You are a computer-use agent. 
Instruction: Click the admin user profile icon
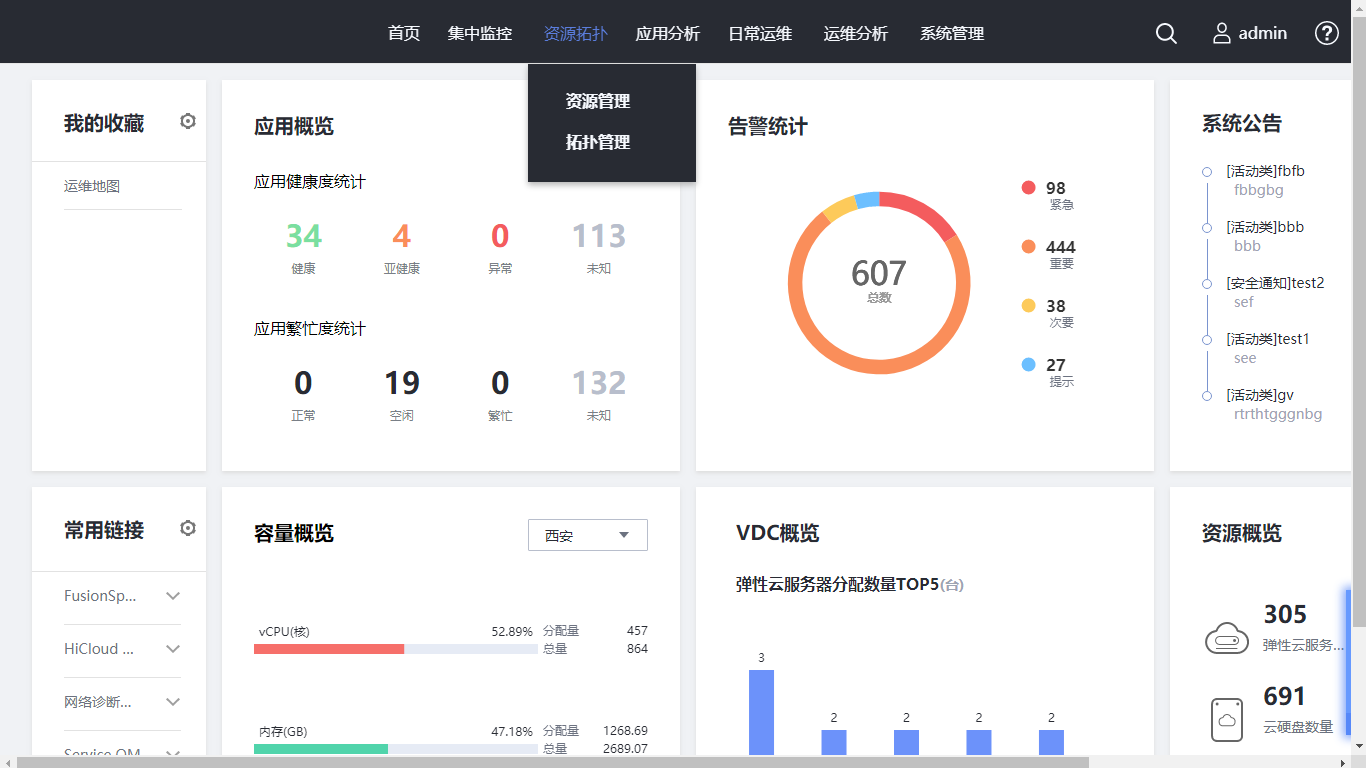click(x=1222, y=33)
